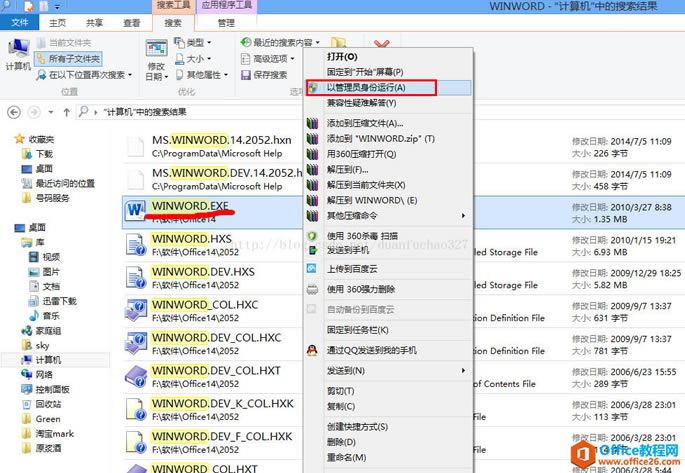
Task: Click the up-one-level arrow
Action: click(66, 112)
